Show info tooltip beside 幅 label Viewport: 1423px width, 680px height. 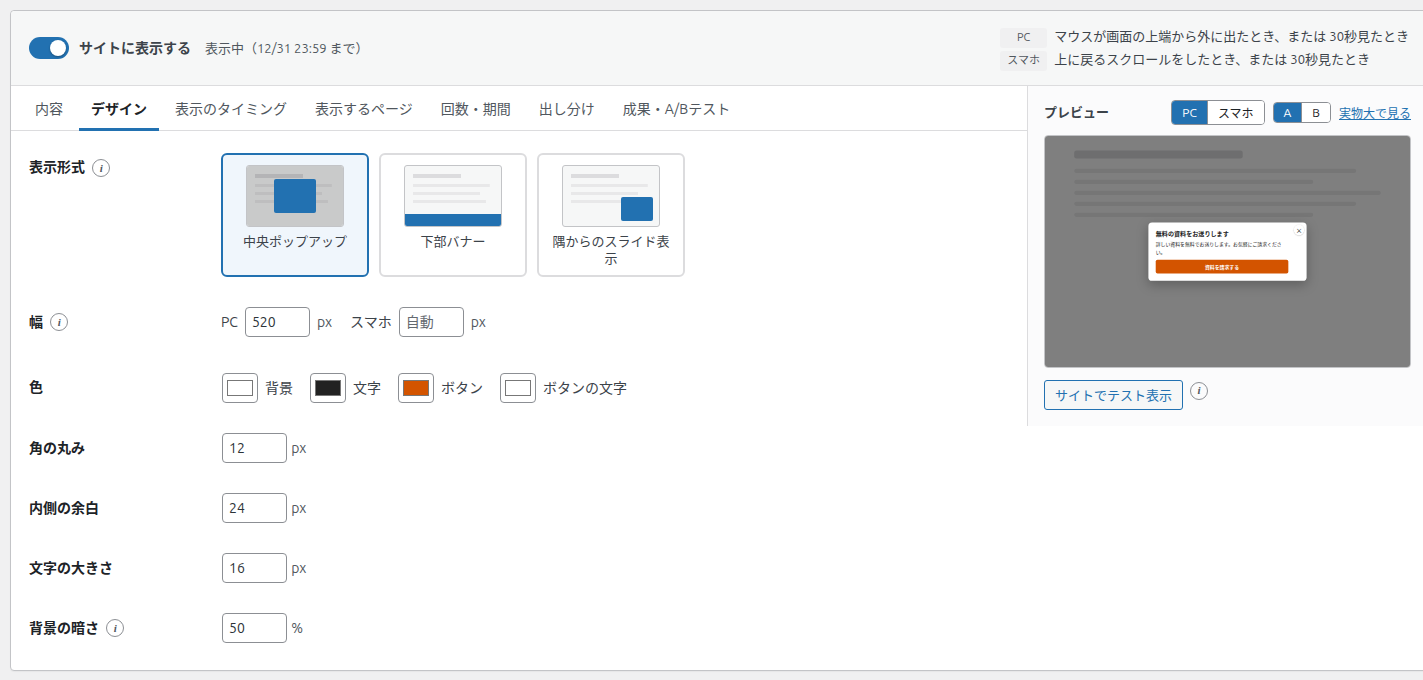(59, 322)
